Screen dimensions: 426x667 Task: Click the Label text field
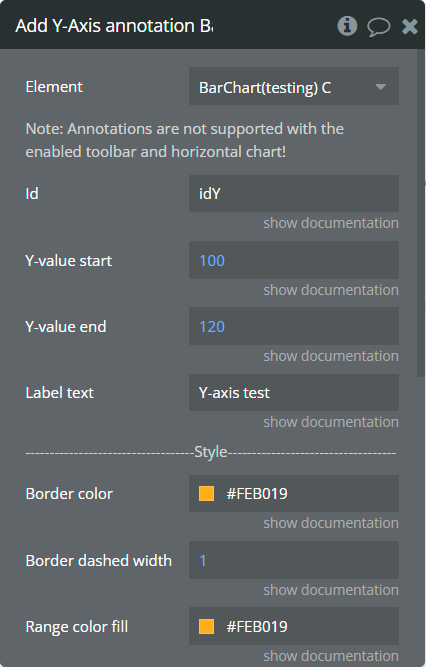click(294, 393)
